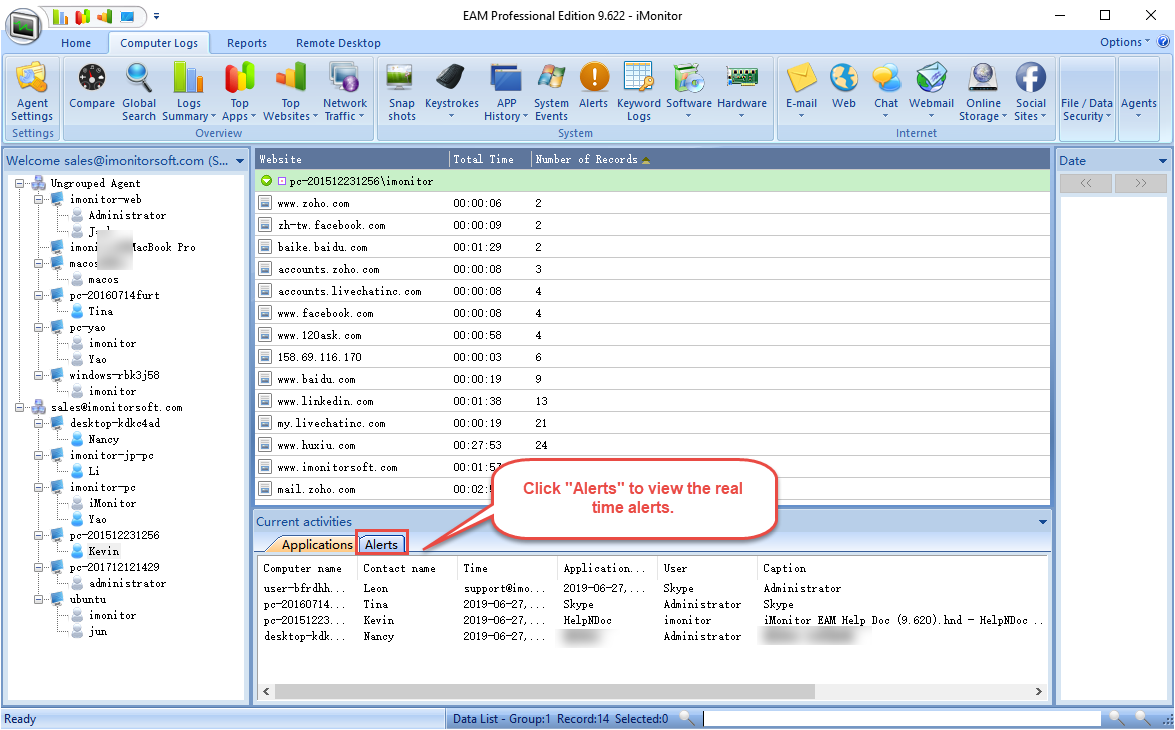Switch to the Home ribbon tab
1175x730 pixels.
(76, 43)
